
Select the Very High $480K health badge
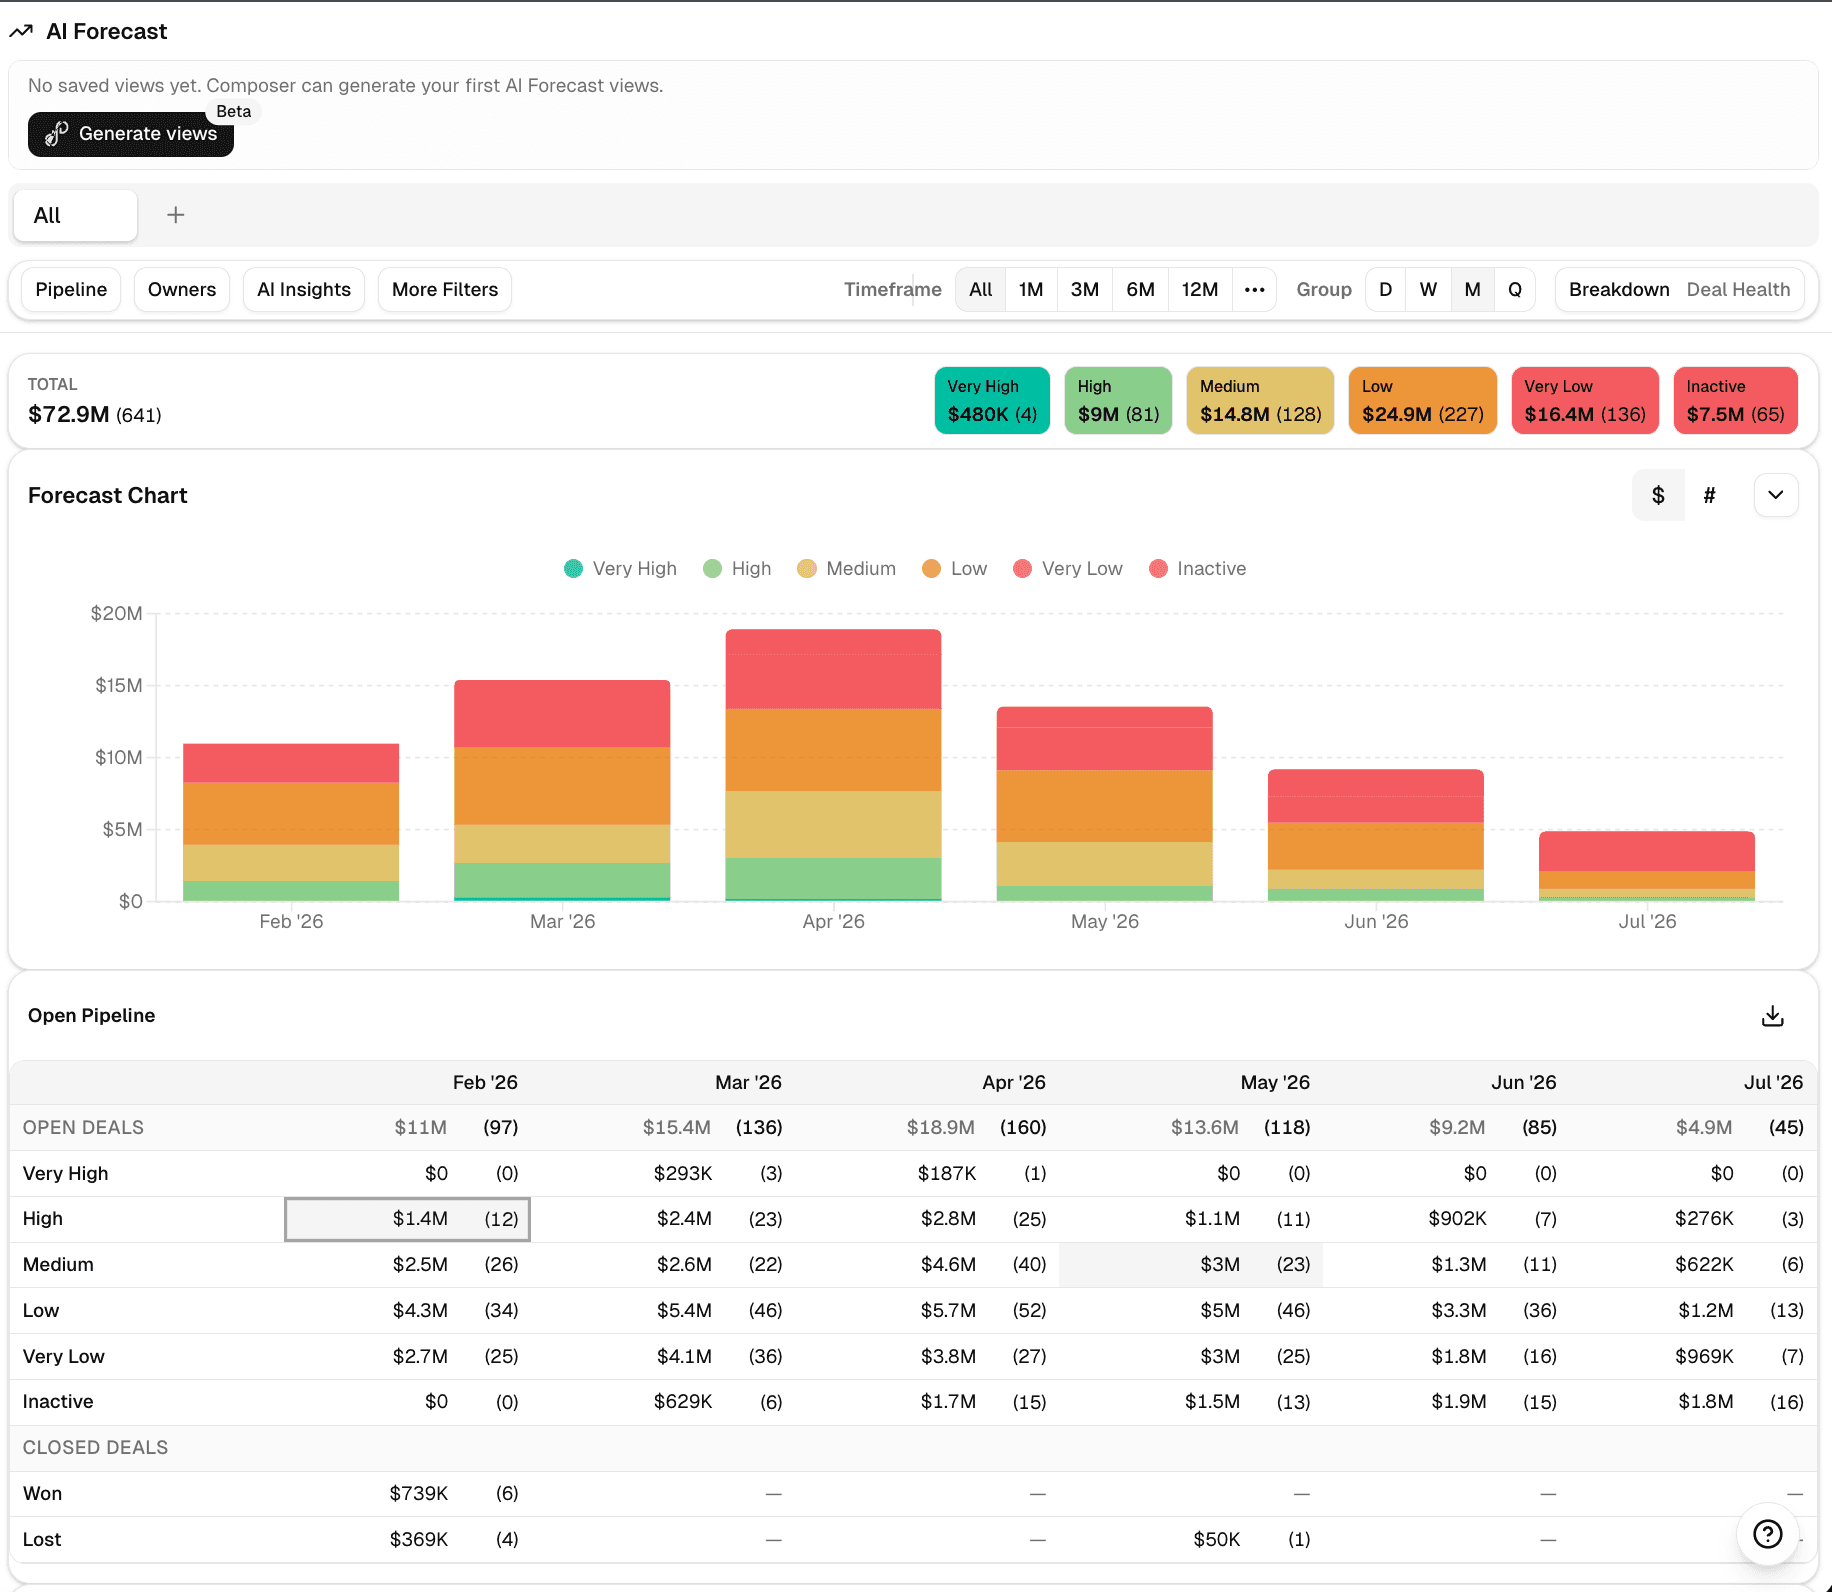(991, 400)
